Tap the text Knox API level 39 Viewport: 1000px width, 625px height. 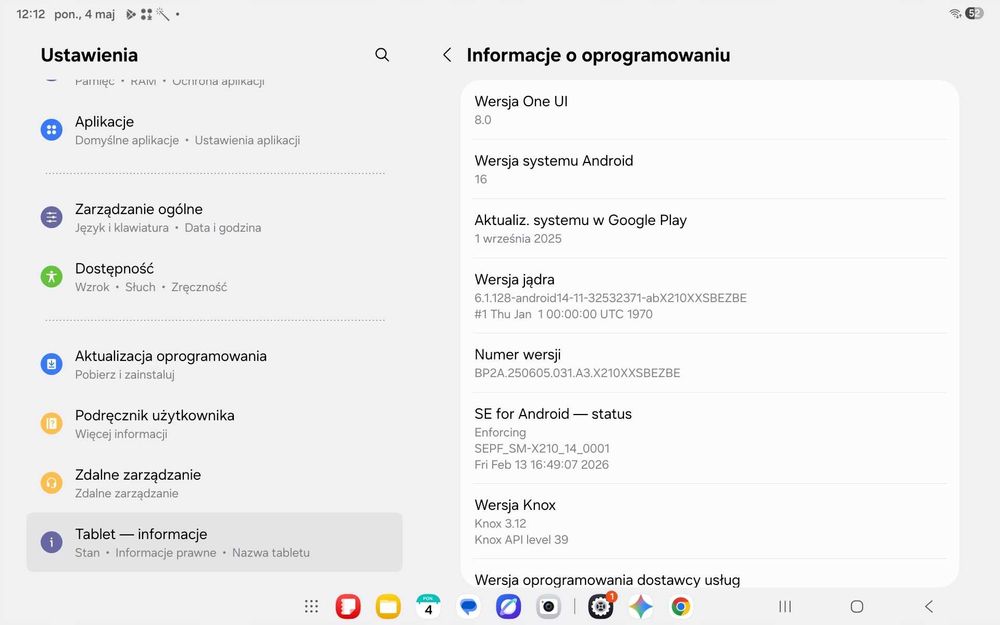tap(521, 540)
